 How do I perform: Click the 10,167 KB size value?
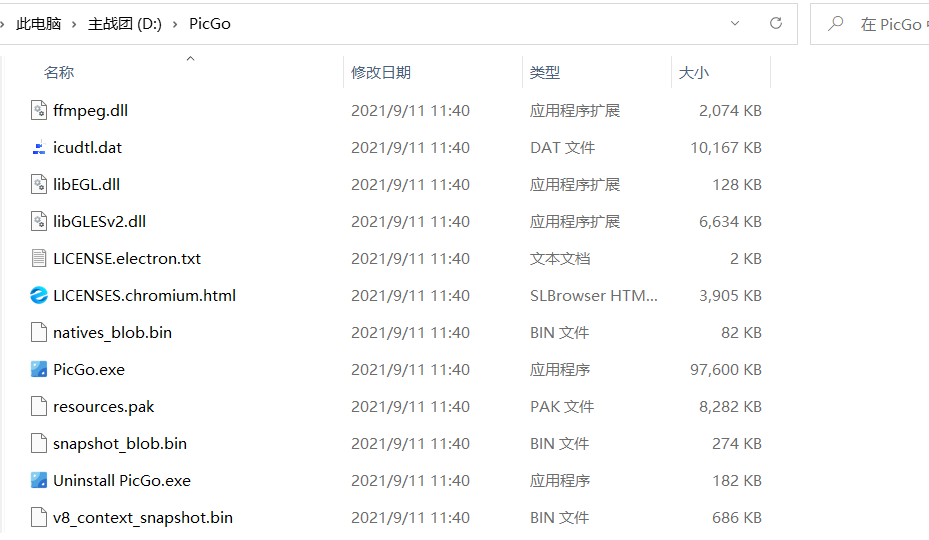(x=726, y=148)
